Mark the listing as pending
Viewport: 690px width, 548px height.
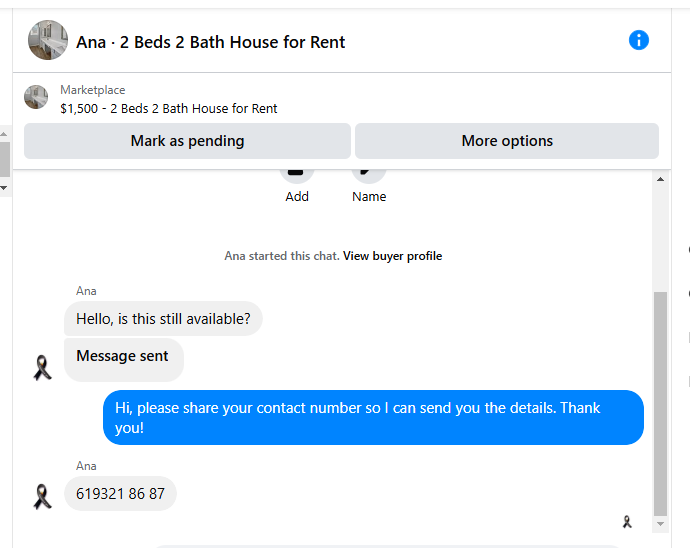tap(187, 141)
